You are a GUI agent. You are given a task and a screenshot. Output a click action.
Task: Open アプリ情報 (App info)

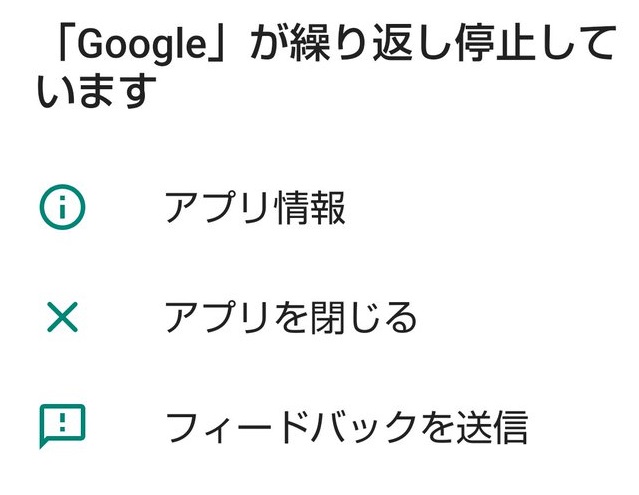(x=255, y=209)
